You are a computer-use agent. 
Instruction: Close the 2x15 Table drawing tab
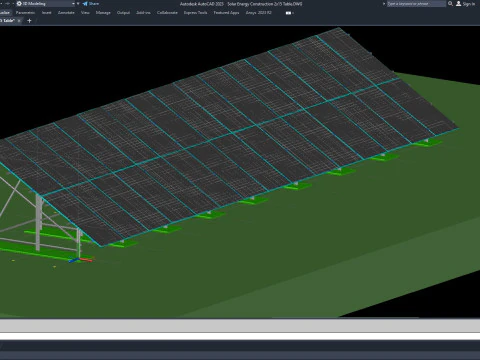[19, 21]
